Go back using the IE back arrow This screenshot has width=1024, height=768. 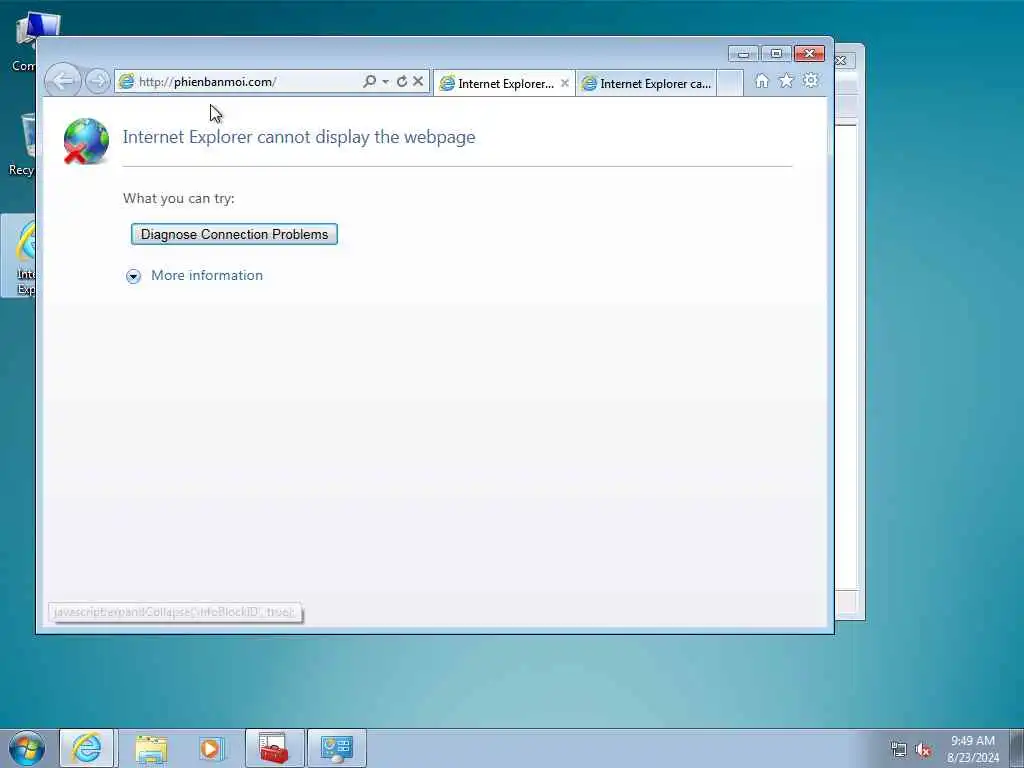[x=63, y=81]
